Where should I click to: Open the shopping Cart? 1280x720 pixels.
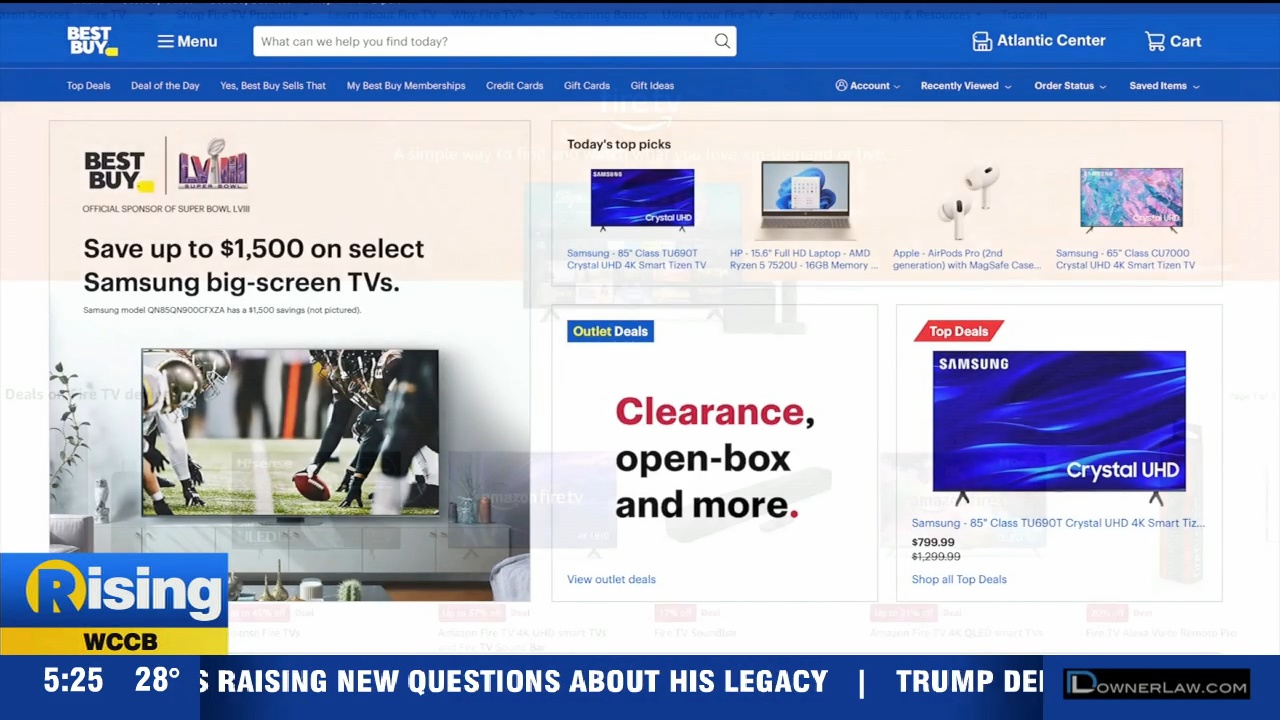1173,41
